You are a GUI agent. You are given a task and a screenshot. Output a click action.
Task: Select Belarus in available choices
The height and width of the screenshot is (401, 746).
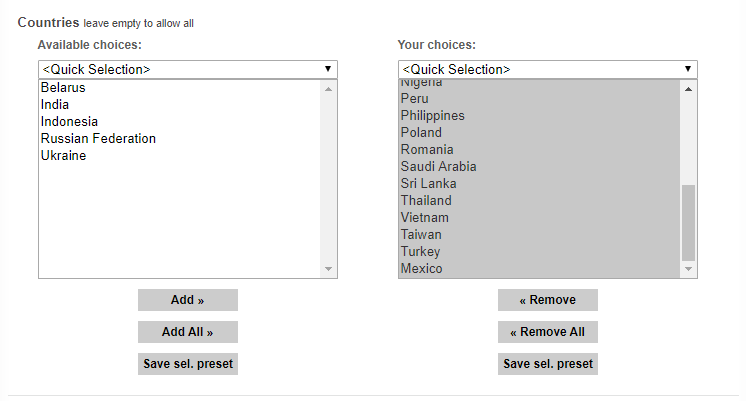pyautogui.click(x=63, y=88)
